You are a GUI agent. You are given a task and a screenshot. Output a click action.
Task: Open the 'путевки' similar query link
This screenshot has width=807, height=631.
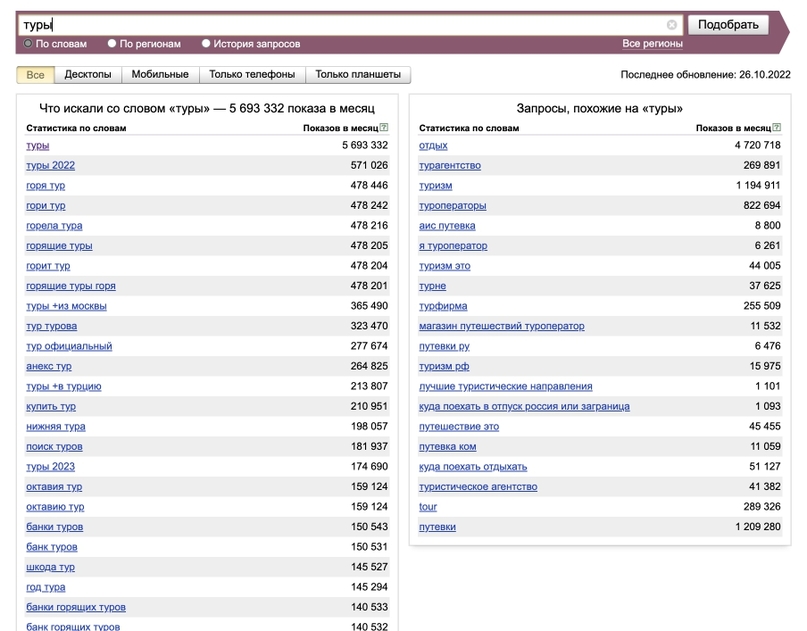pos(437,527)
